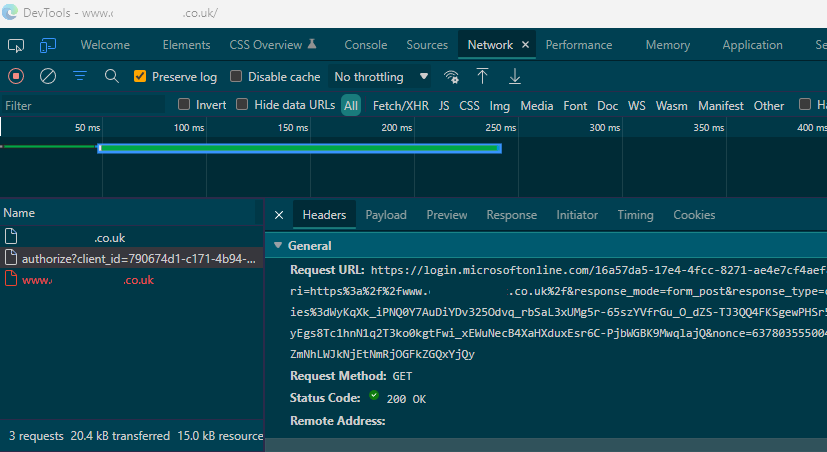Open the Sources tab
The height and width of the screenshot is (452, 827).
pos(427,45)
